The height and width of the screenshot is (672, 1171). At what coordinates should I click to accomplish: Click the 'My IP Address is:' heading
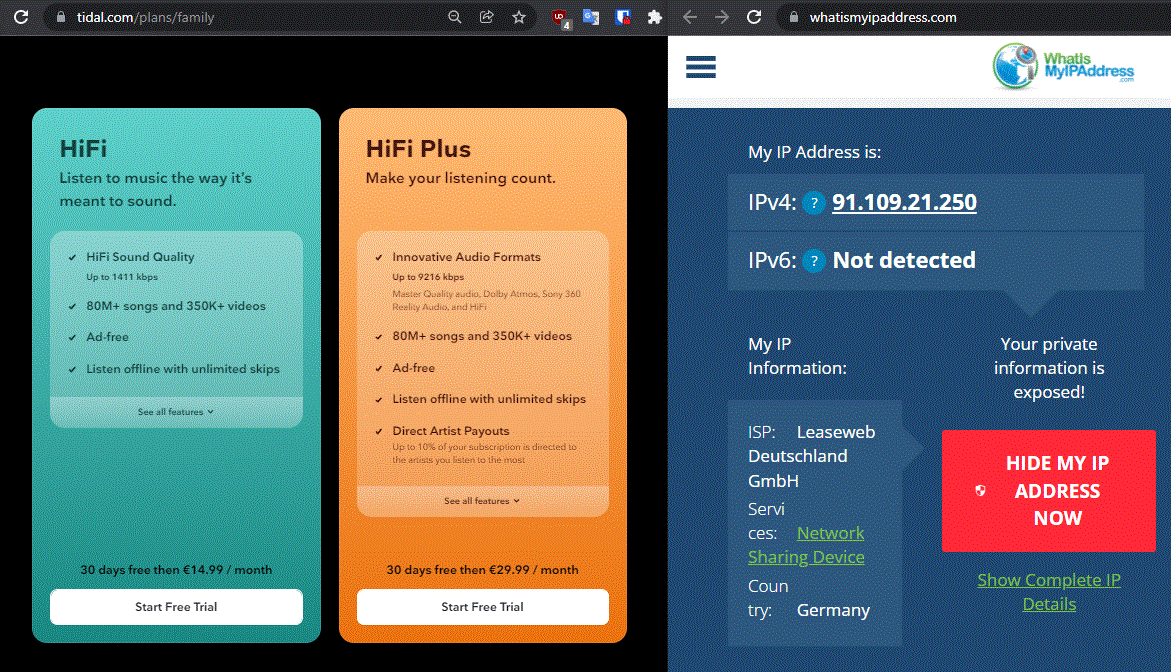coord(815,152)
